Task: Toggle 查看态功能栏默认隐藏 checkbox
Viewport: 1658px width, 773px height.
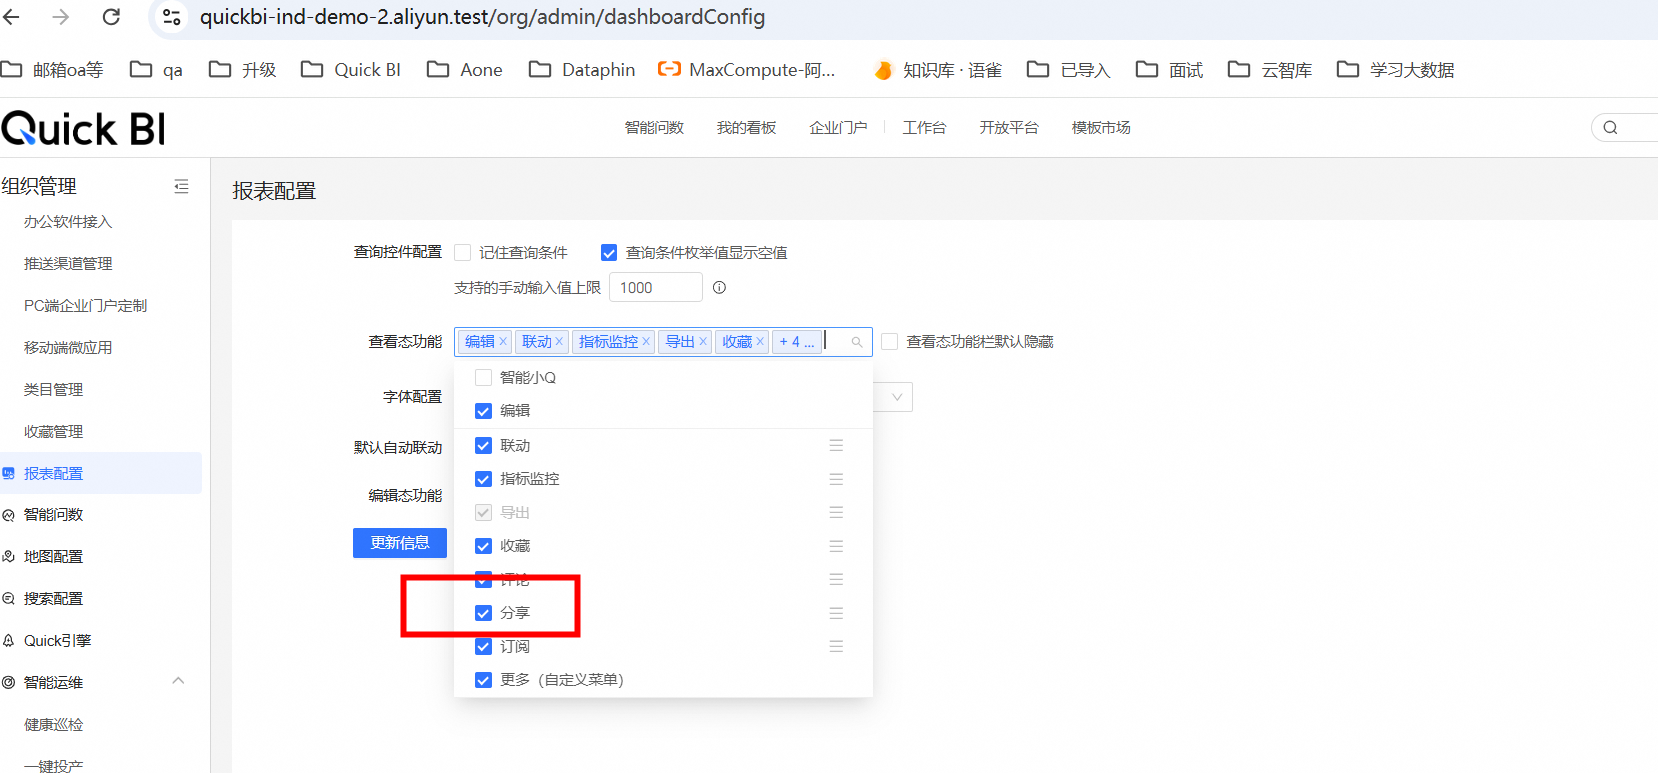Action: point(890,342)
